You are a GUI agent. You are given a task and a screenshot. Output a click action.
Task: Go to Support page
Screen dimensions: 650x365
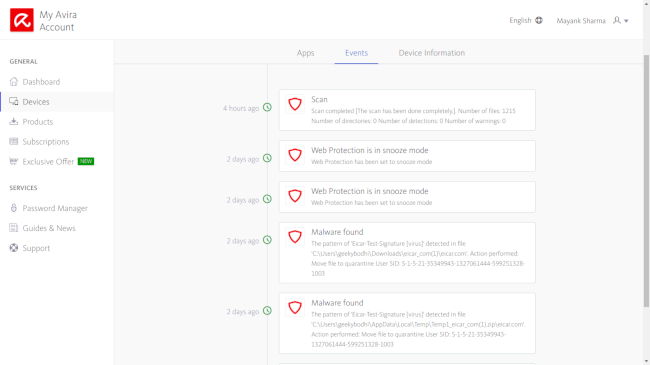(36, 248)
